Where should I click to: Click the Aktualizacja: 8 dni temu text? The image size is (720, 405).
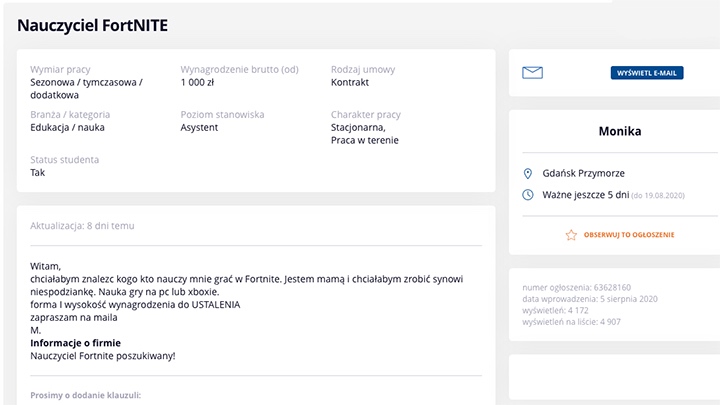pyautogui.click(x=82, y=226)
